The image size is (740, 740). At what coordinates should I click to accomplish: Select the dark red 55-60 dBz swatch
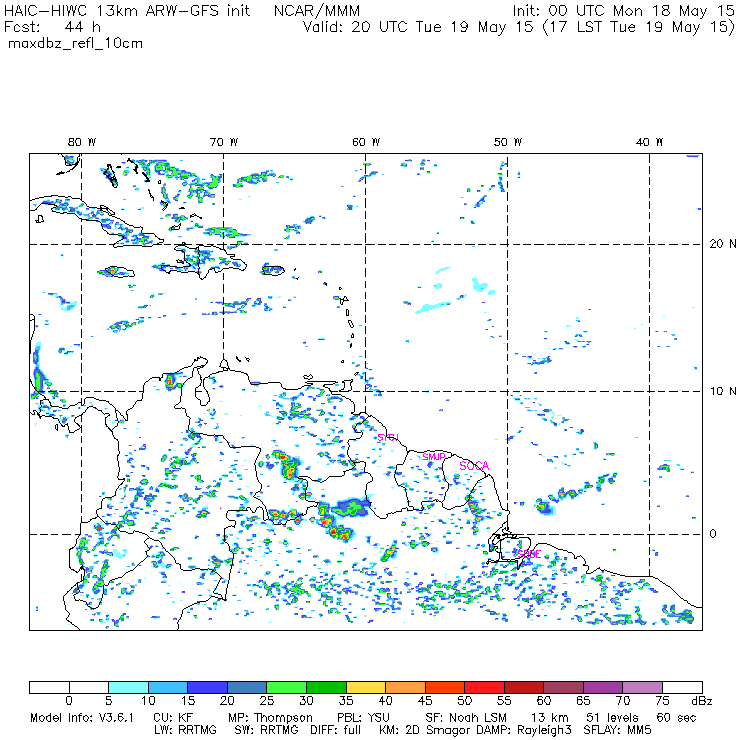click(x=524, y=687)
